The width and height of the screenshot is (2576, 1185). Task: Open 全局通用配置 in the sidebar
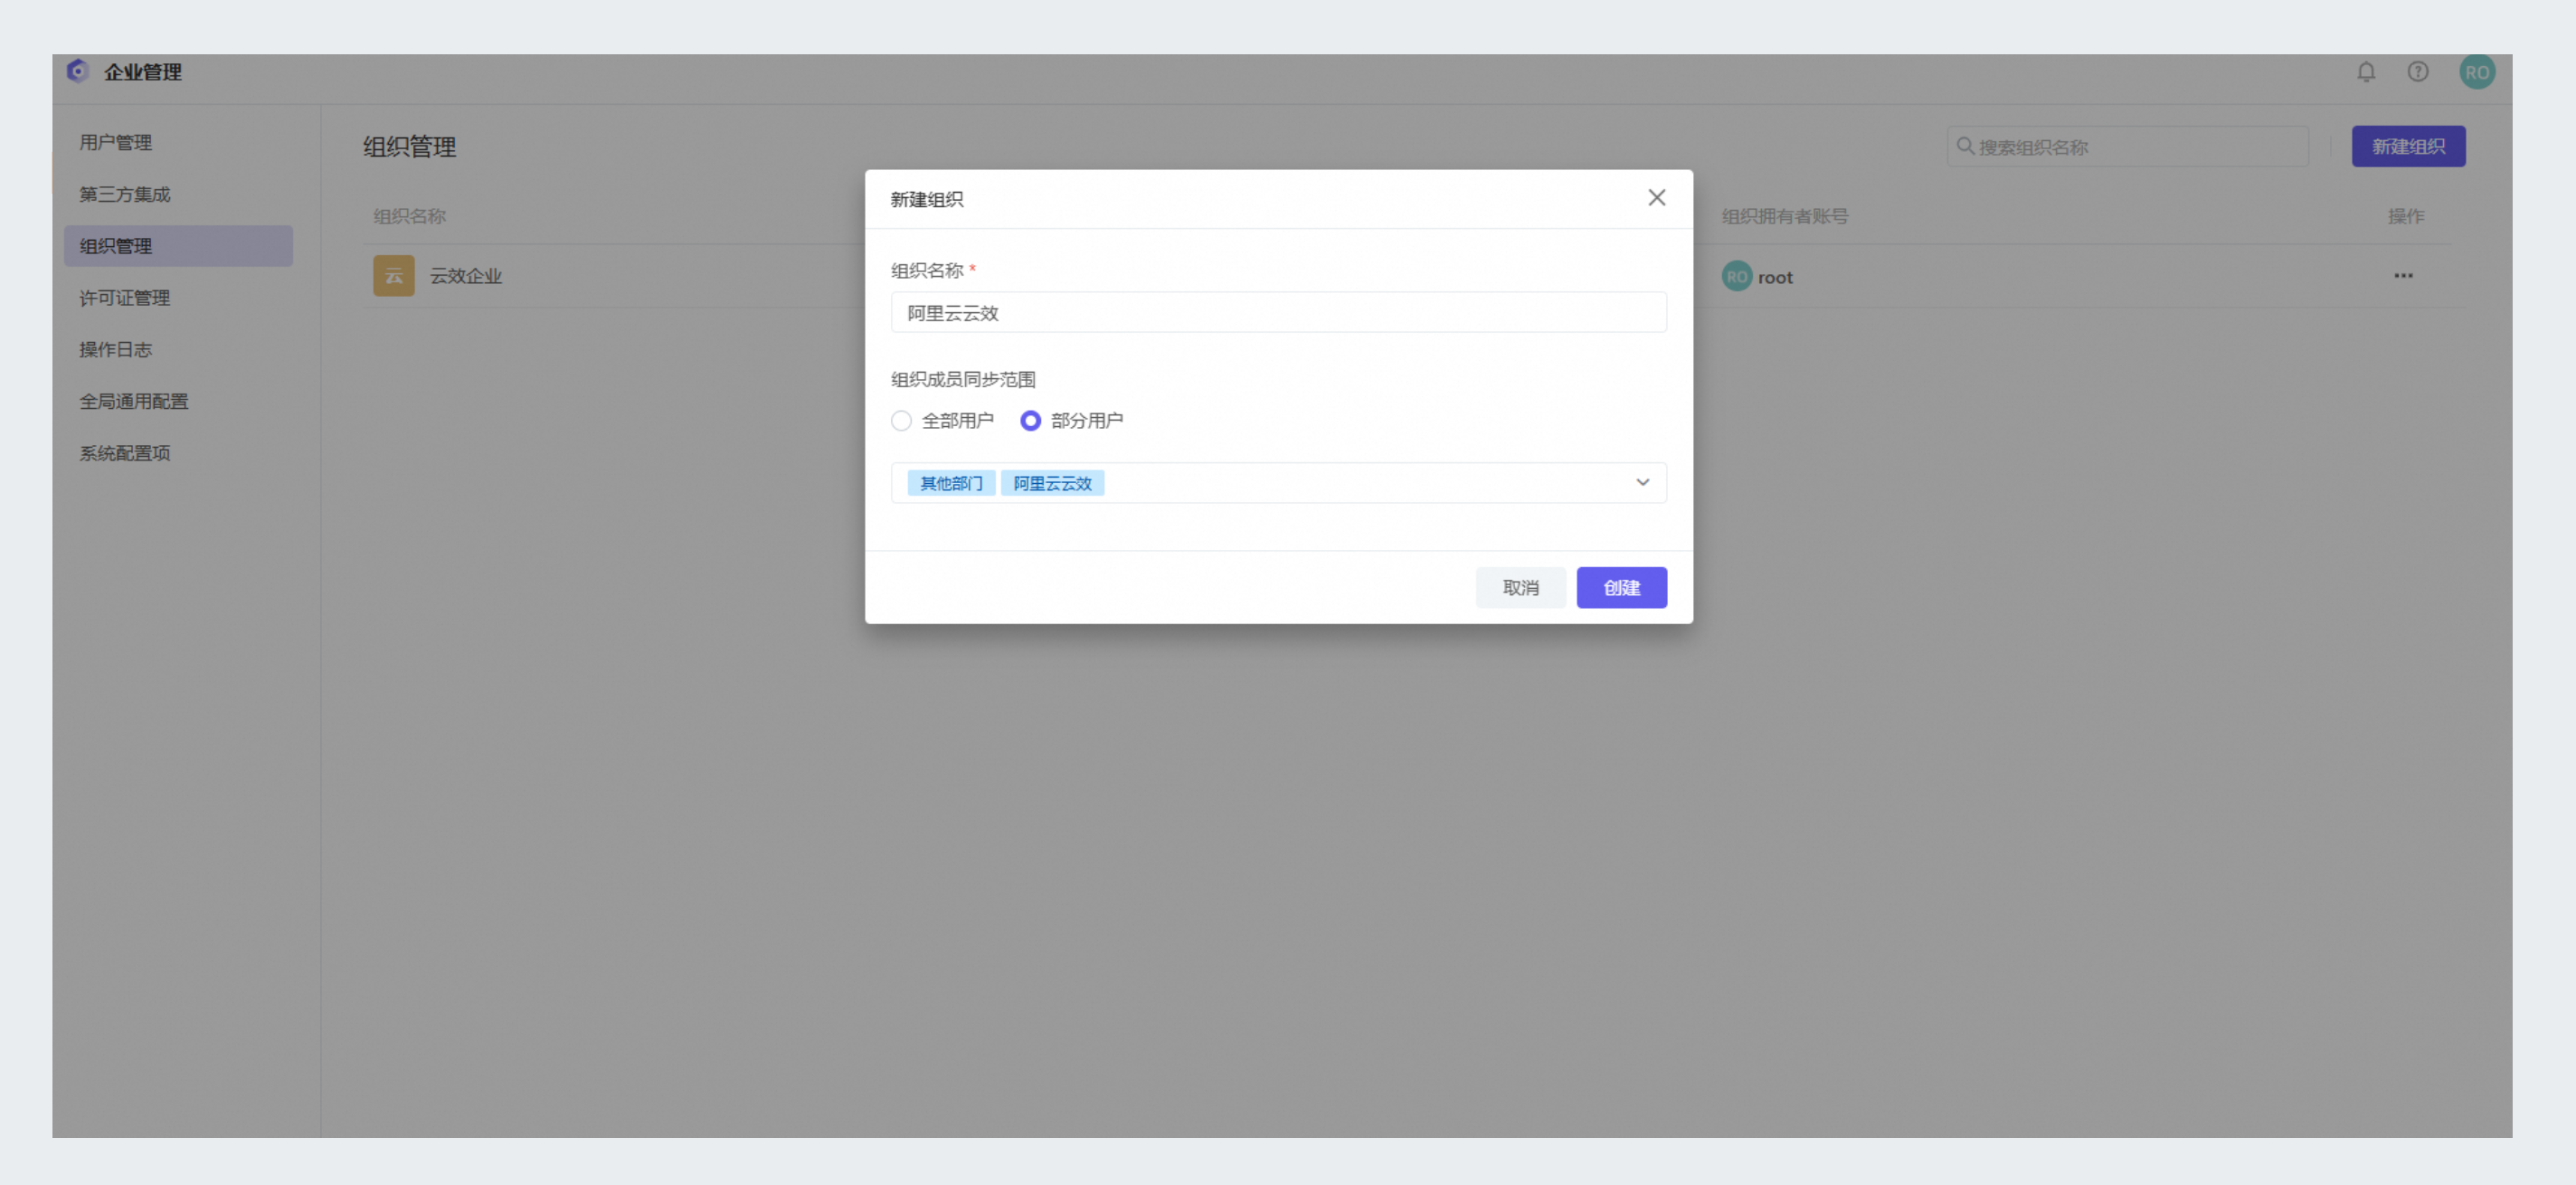134,401
